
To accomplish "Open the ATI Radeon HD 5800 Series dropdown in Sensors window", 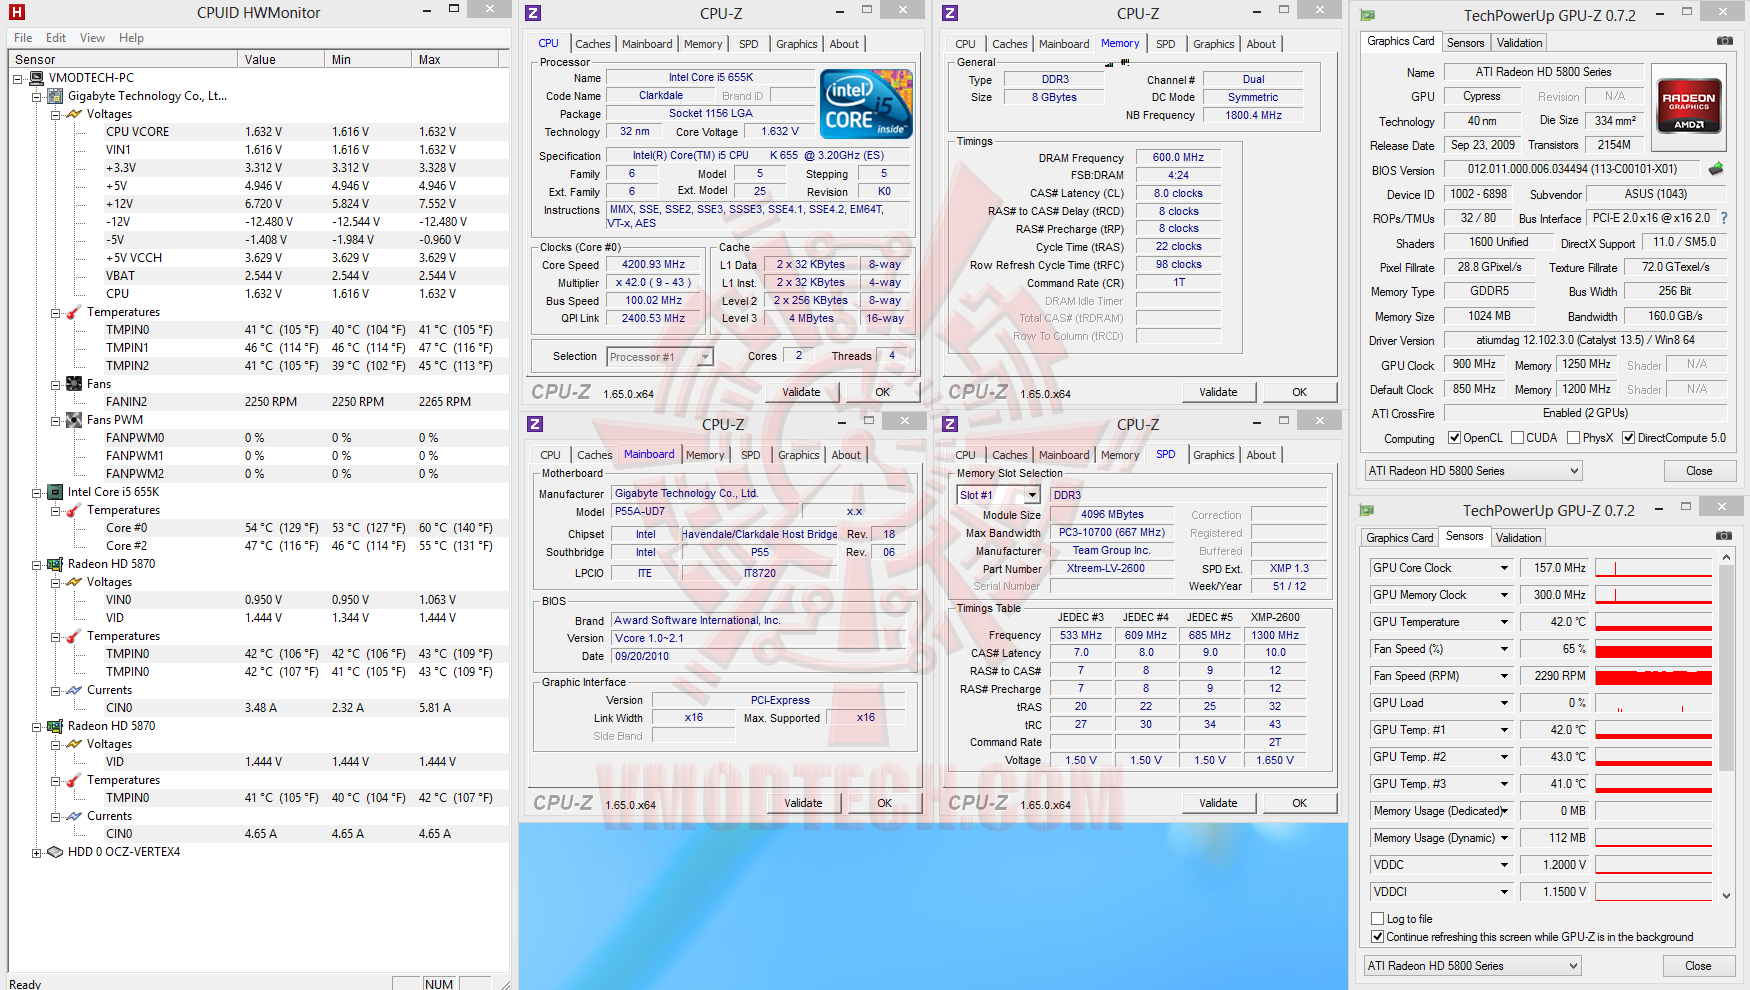I will [x=1473, y=966].
